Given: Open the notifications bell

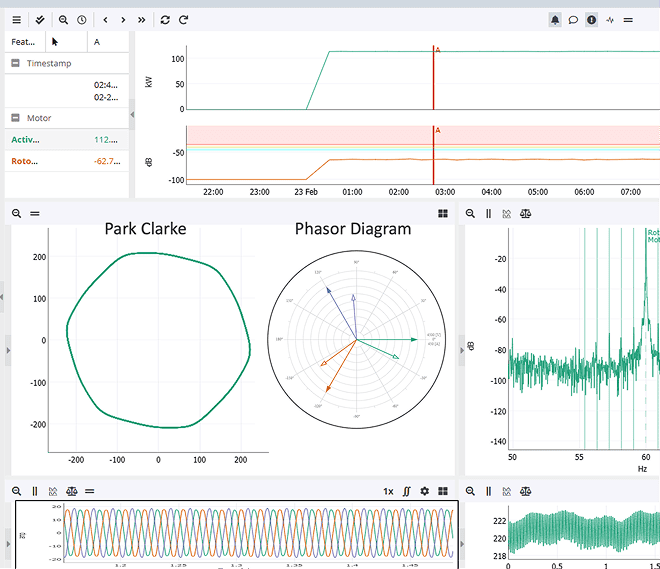Looking at the screenshot, I should pos(555,19).
